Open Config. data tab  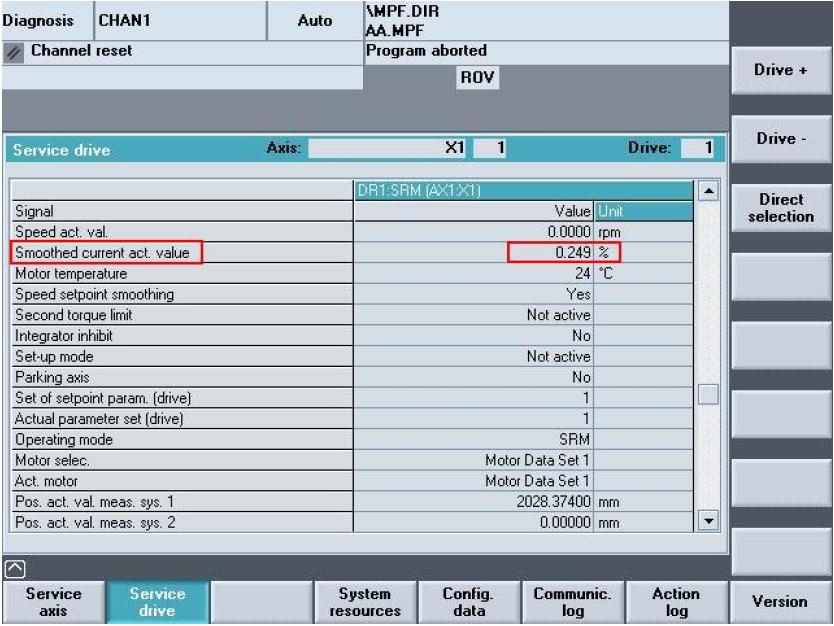coord(469,602)
